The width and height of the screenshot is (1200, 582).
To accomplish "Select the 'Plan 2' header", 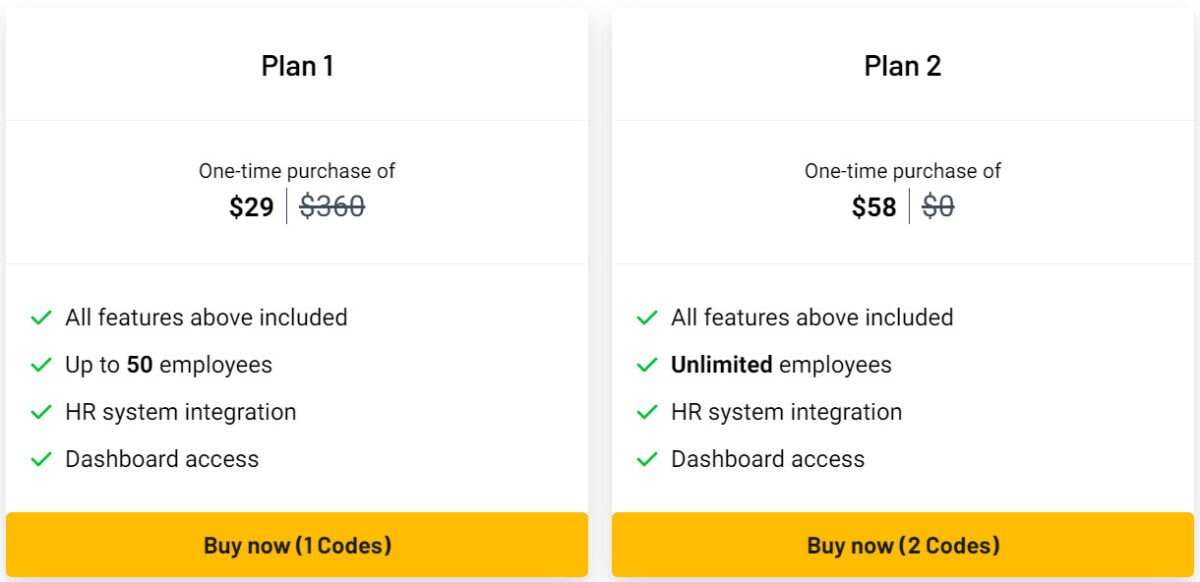I will [x=903, y=65].
